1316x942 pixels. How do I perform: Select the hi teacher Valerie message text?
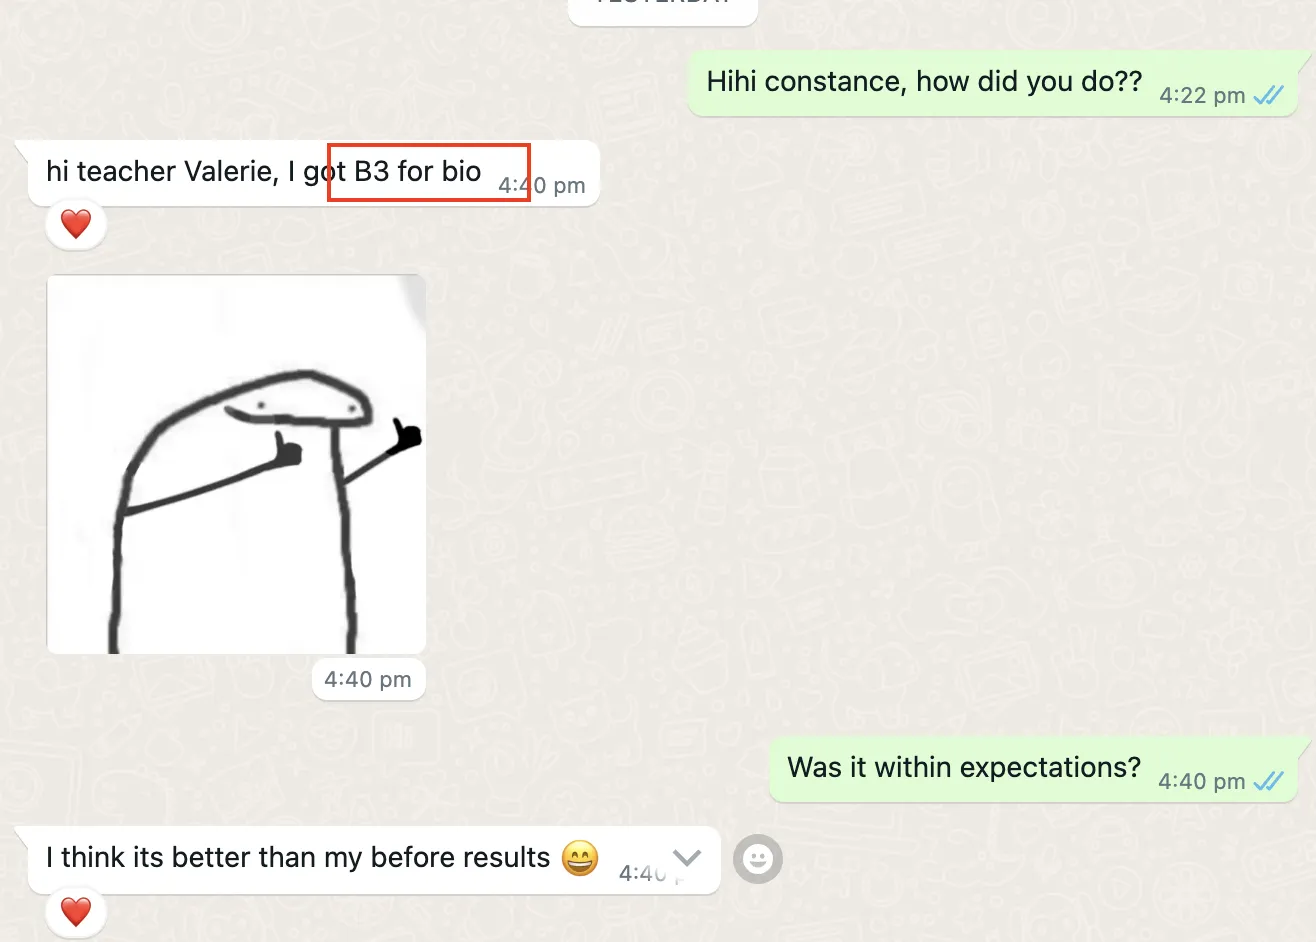[x=264, y=172]
